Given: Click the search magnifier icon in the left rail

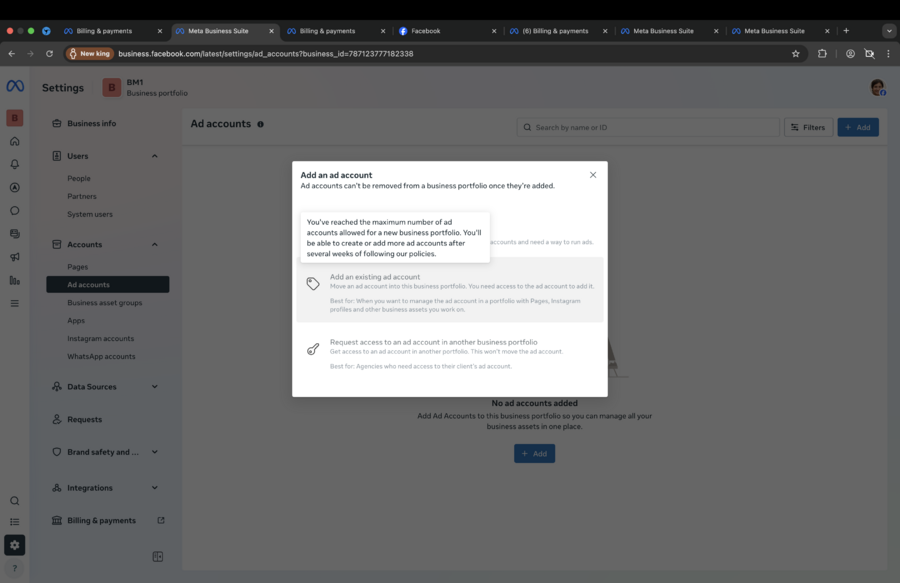Looking at the screenshot, I should click(15, 501).
